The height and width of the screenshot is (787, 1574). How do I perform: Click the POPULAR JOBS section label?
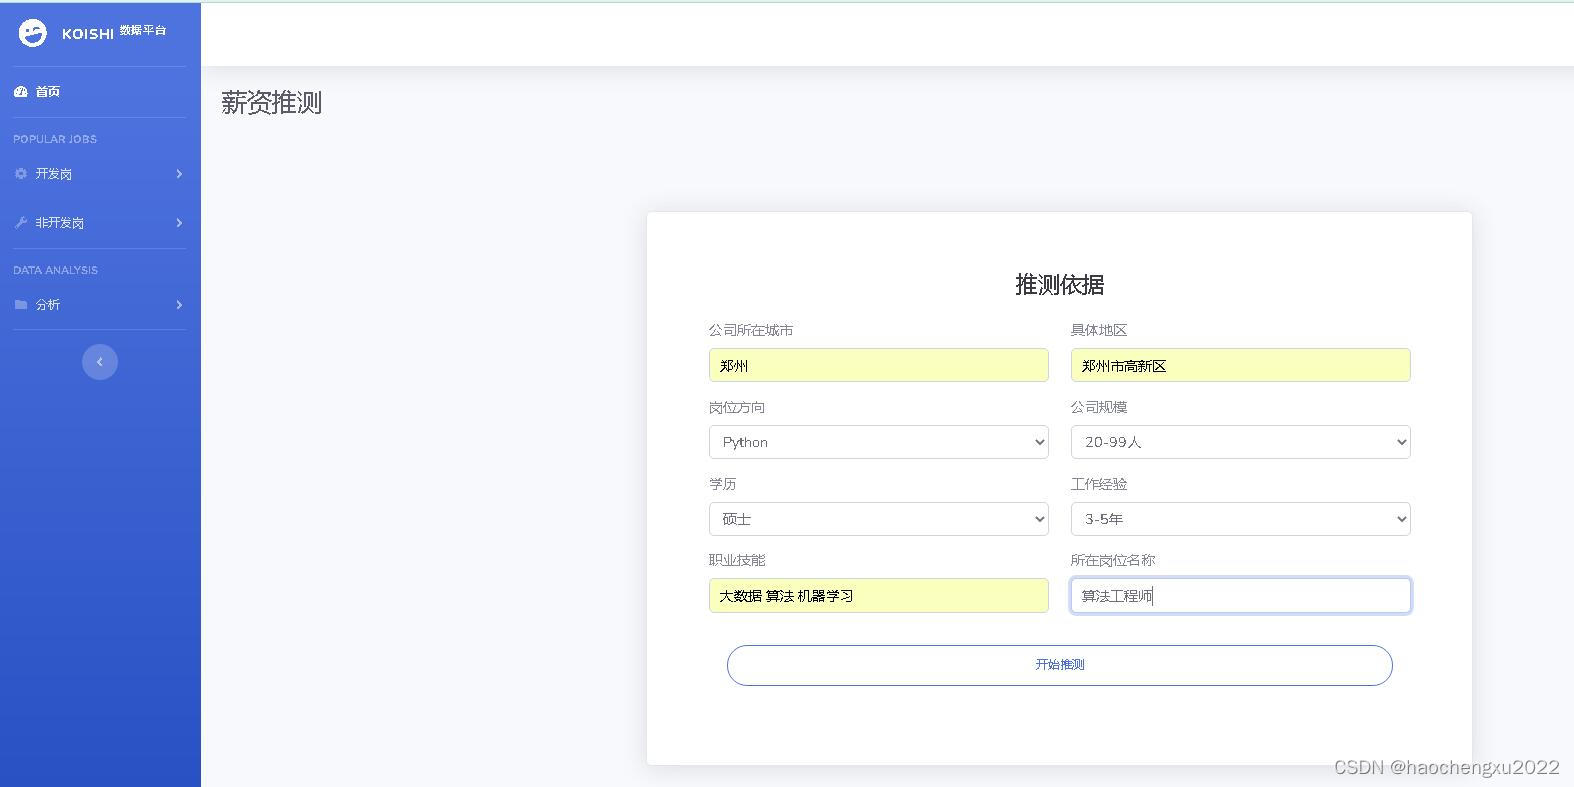55,139
